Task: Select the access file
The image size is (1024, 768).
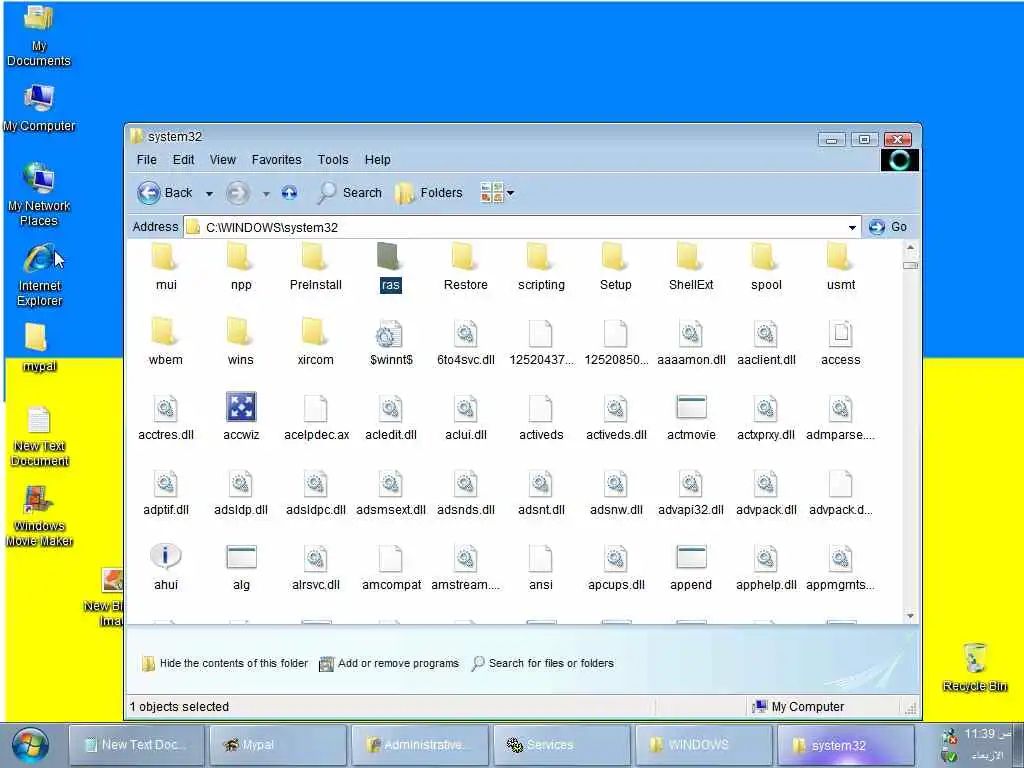Action: (x=840, y=342)
